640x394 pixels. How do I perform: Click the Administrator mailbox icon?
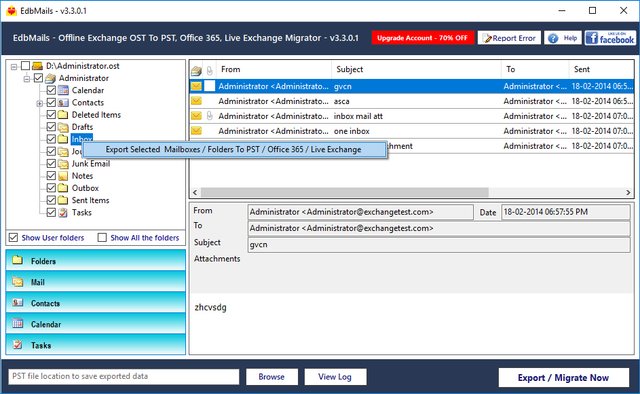50,78
